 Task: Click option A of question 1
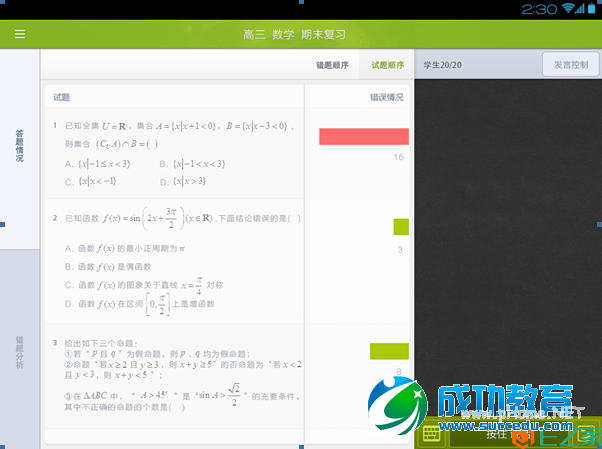point(98,164)
